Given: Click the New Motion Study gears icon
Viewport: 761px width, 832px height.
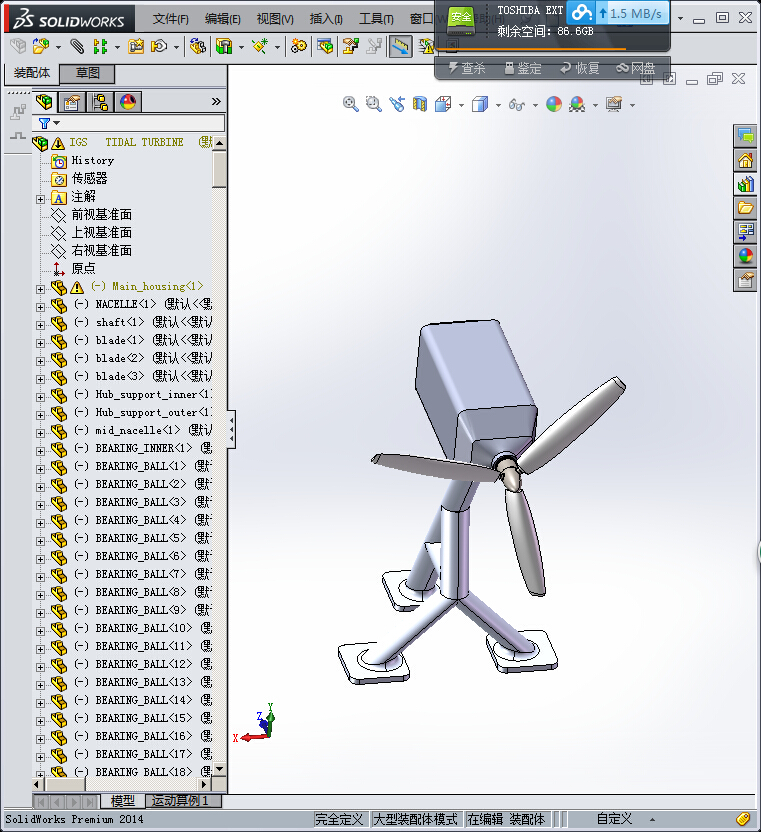Looking at the screenshot, I should pyautogui.click(x=299, y=46).
